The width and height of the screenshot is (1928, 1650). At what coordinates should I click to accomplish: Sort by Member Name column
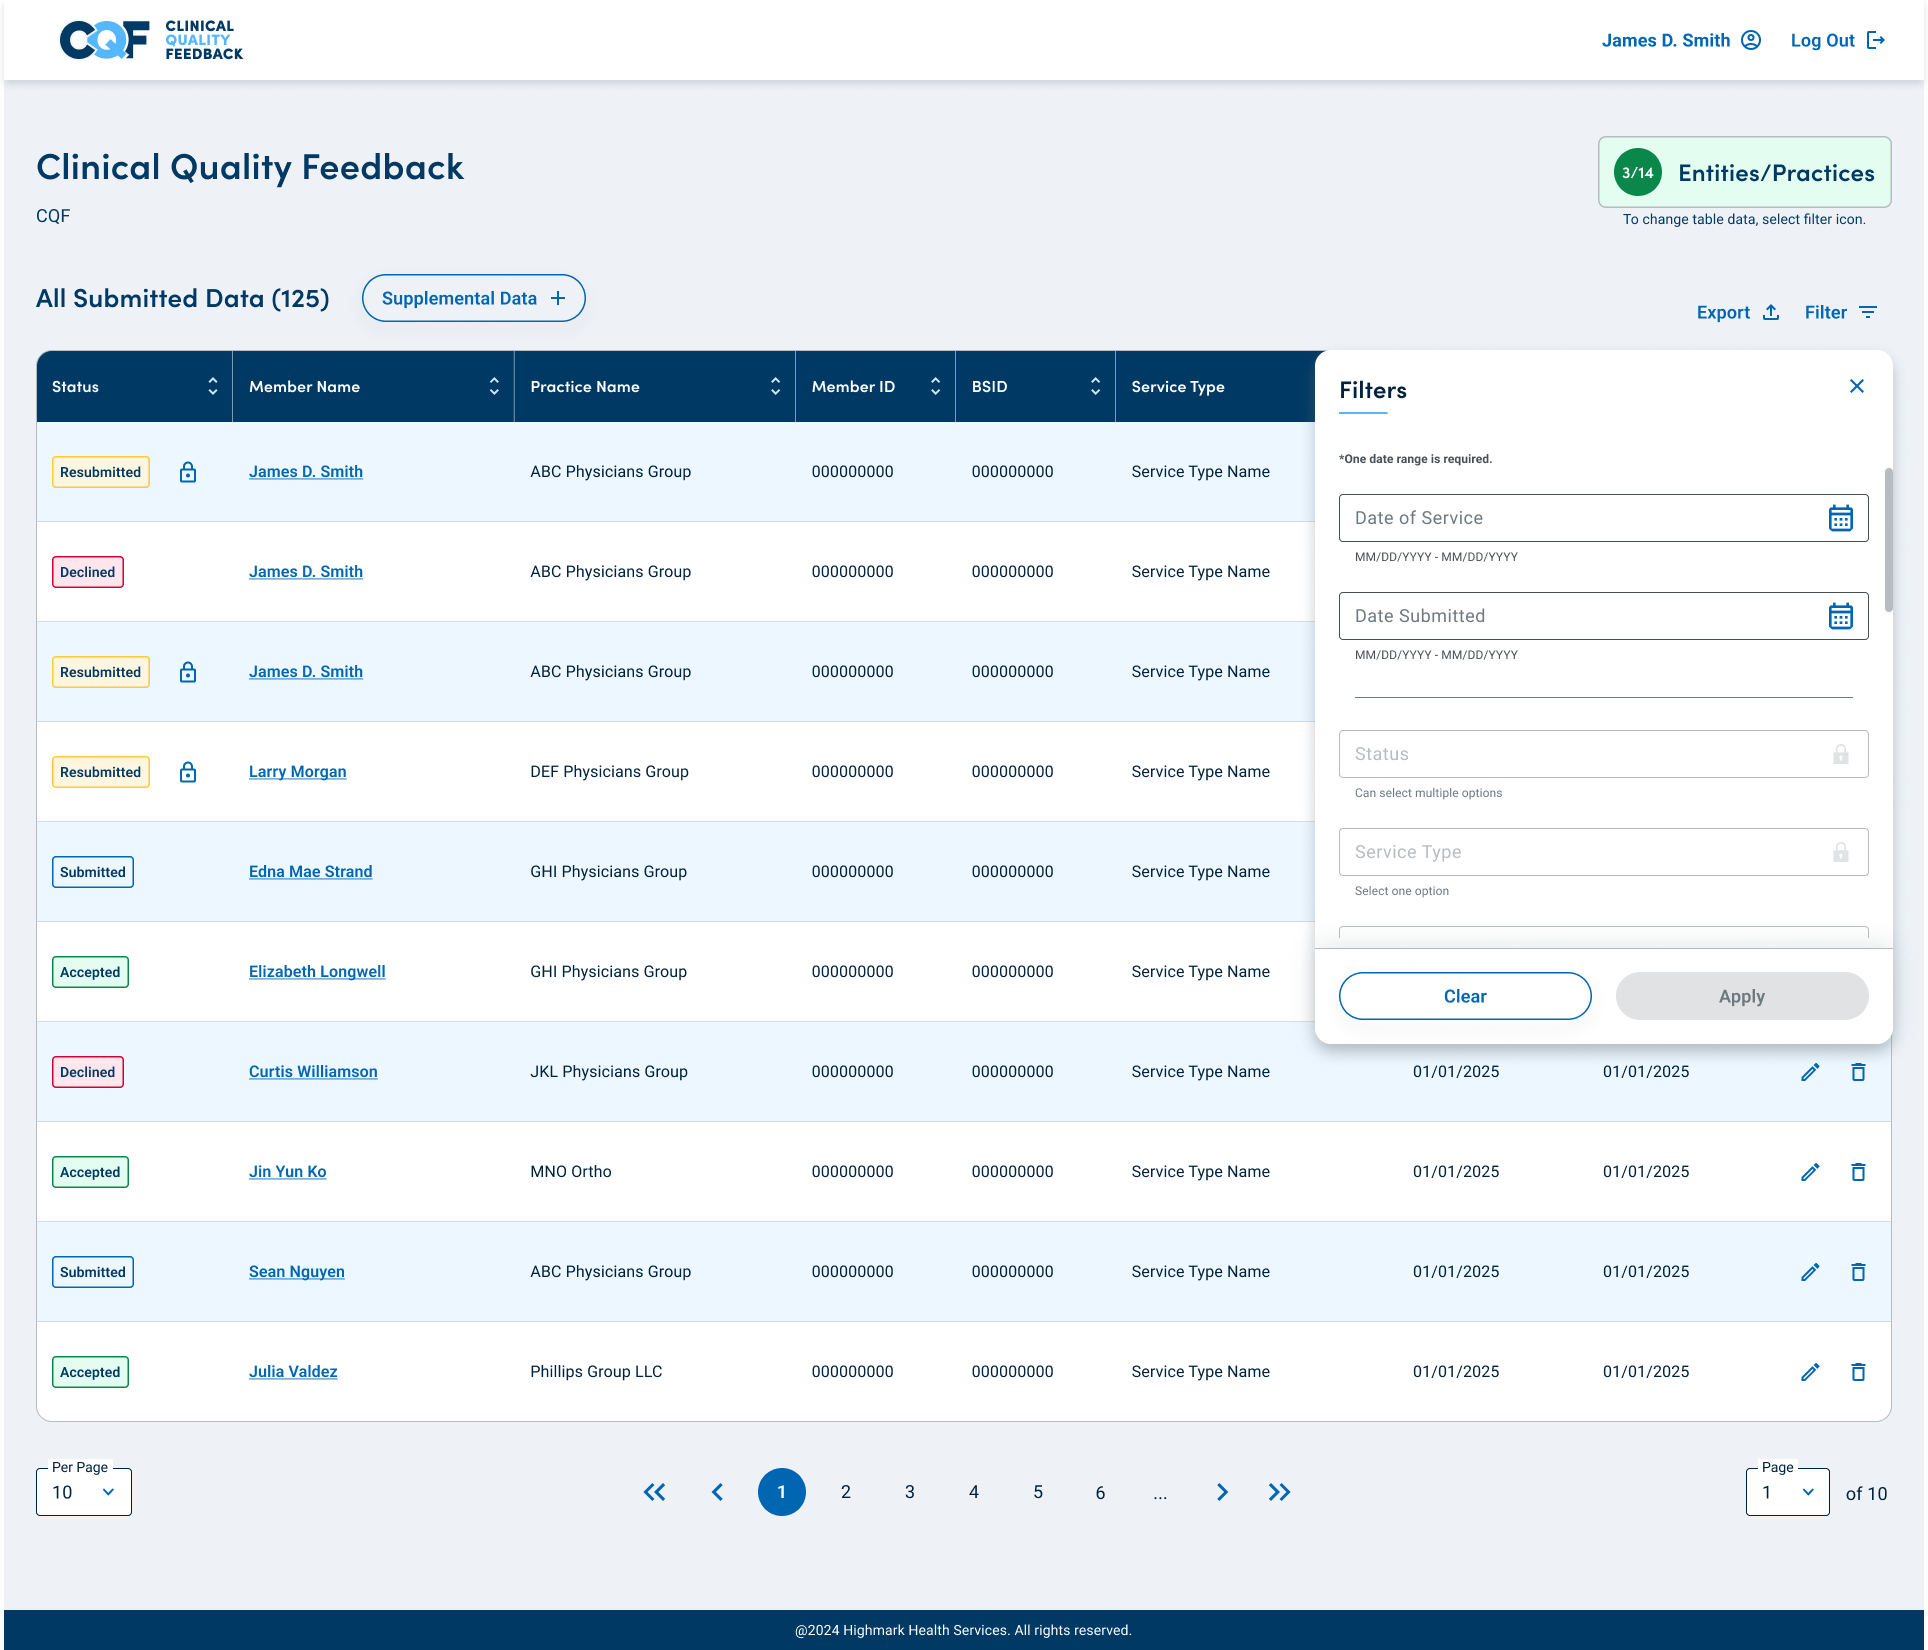click(x=494, y=387)
